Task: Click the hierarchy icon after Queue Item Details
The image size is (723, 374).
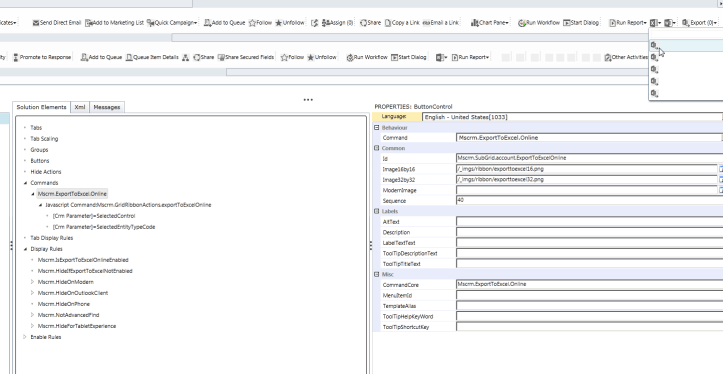Action: (186, 57)
